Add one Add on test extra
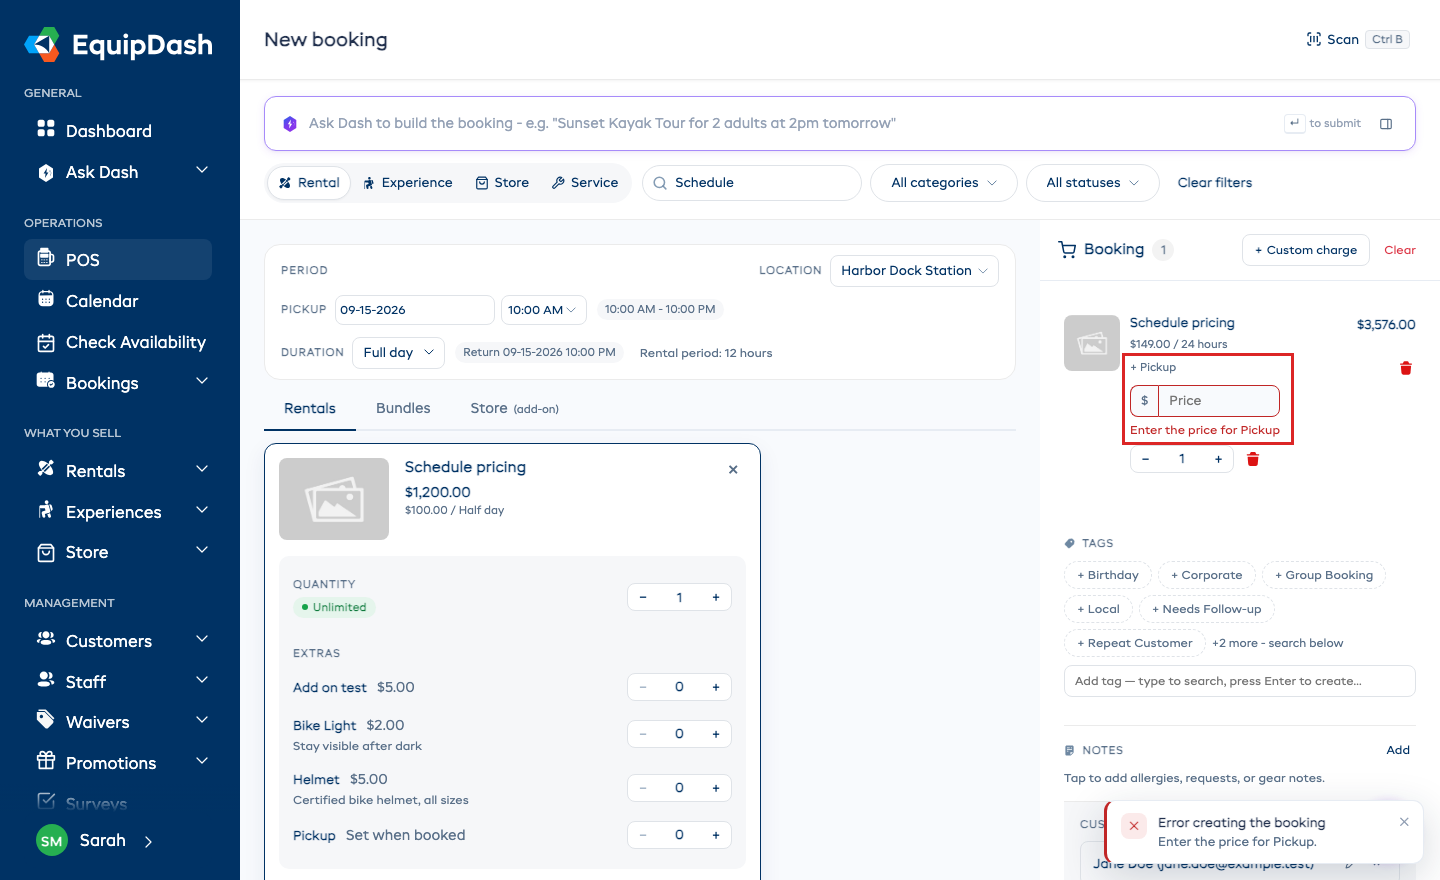The height and width of the screenshot is (880, 1440). pyautogui.click(x=716, y=687)
